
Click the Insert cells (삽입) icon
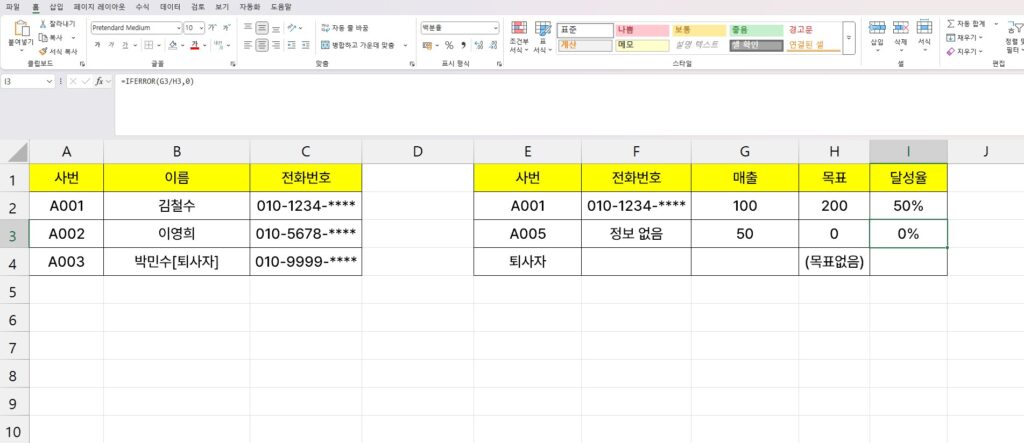click(x=877, y=30)
